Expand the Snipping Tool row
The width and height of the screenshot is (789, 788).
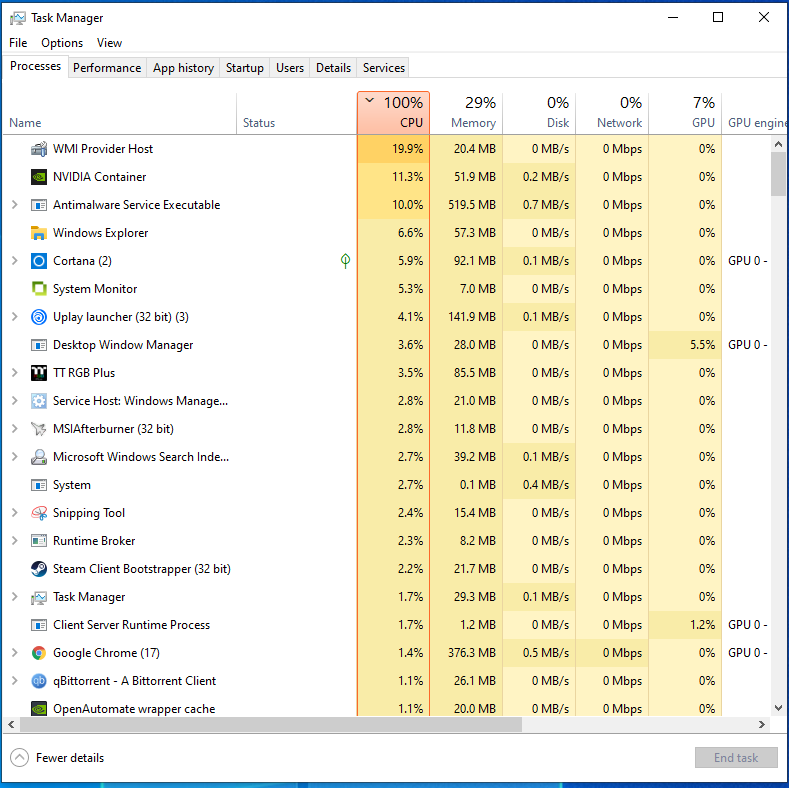click(x=15, y=513)
